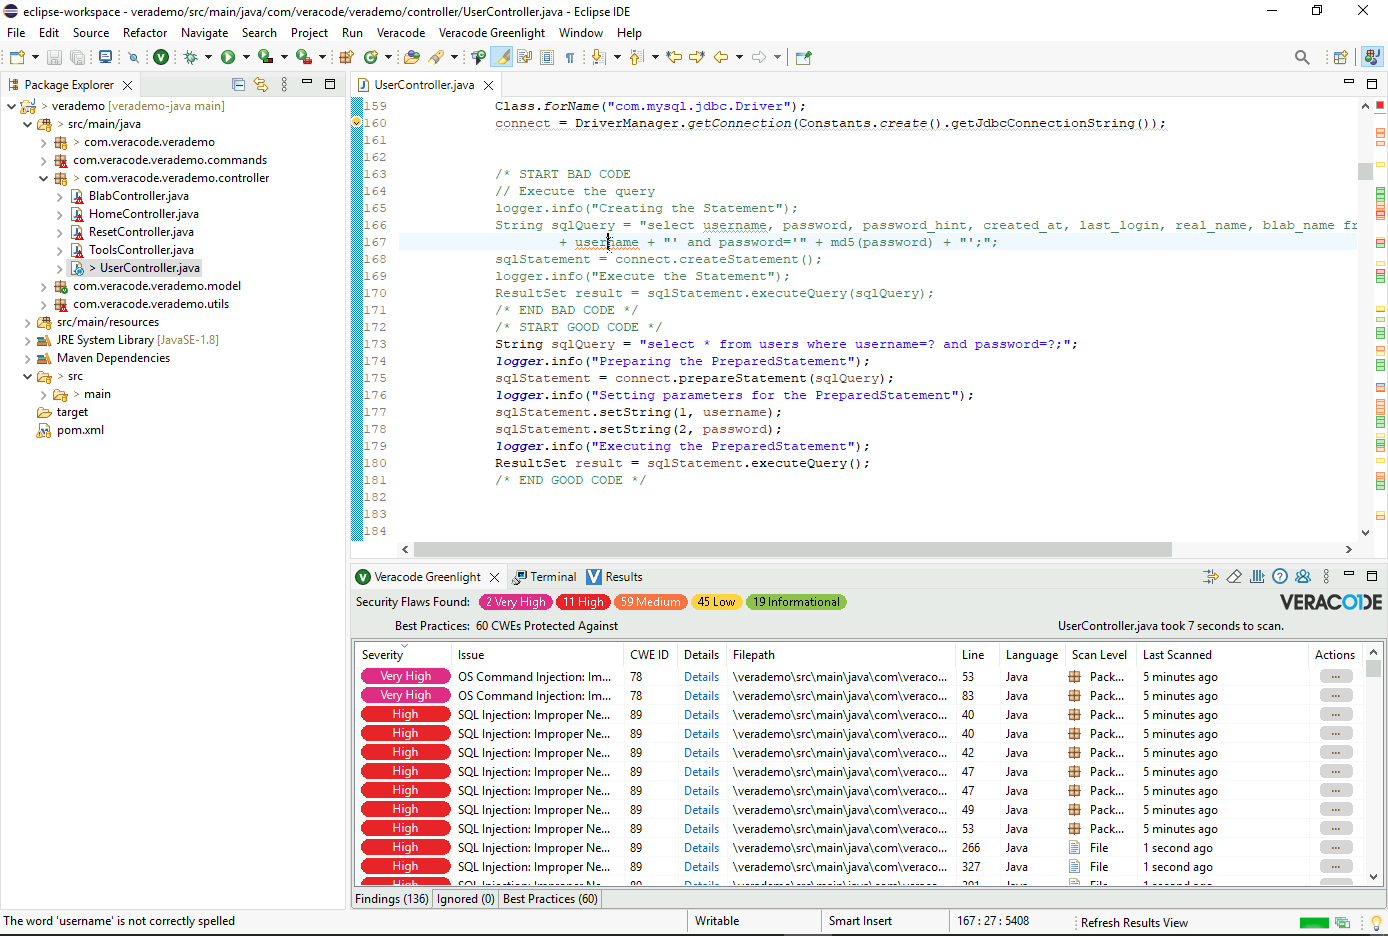The image size is (1388, 936).
Task: Click Actions button for line 83 flaw
Action: (1336, 696)
